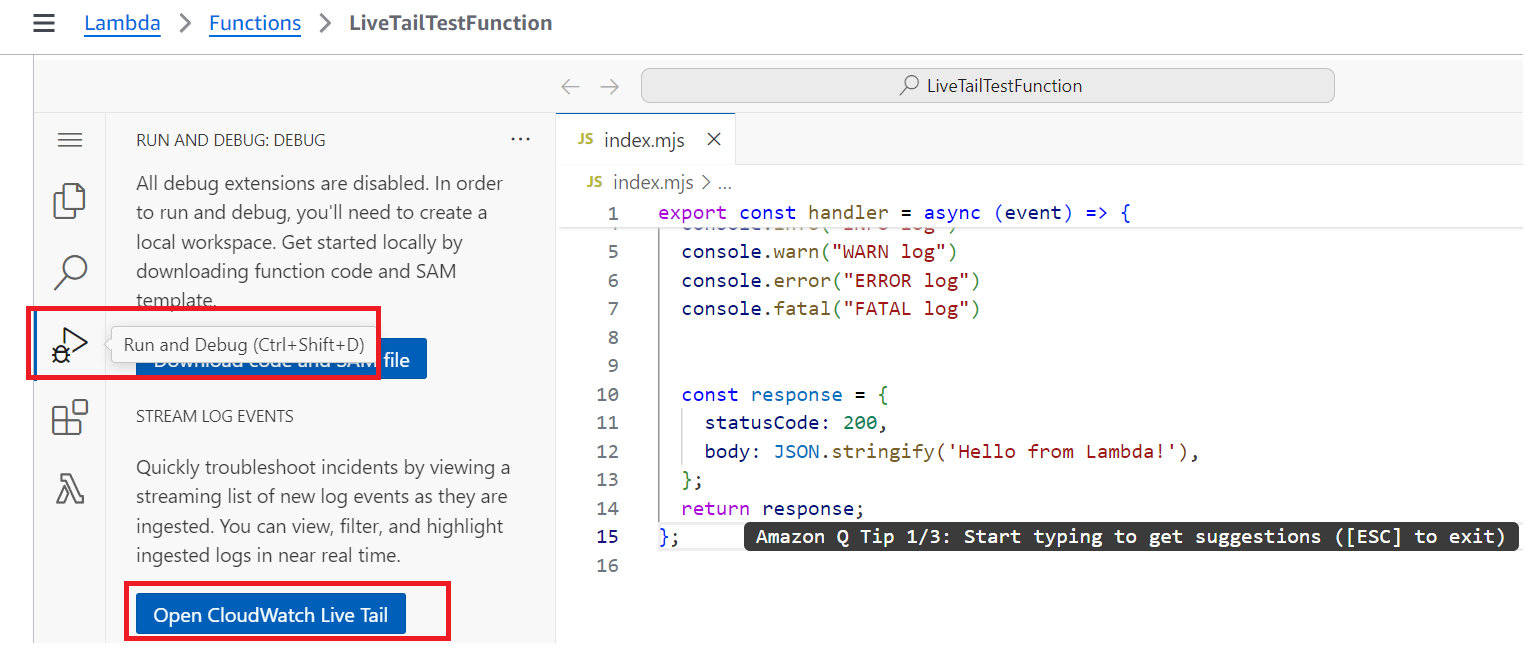The image size is (1526, 648).
Task: Click line number 10 in the gutter
Action: (608, 395)
